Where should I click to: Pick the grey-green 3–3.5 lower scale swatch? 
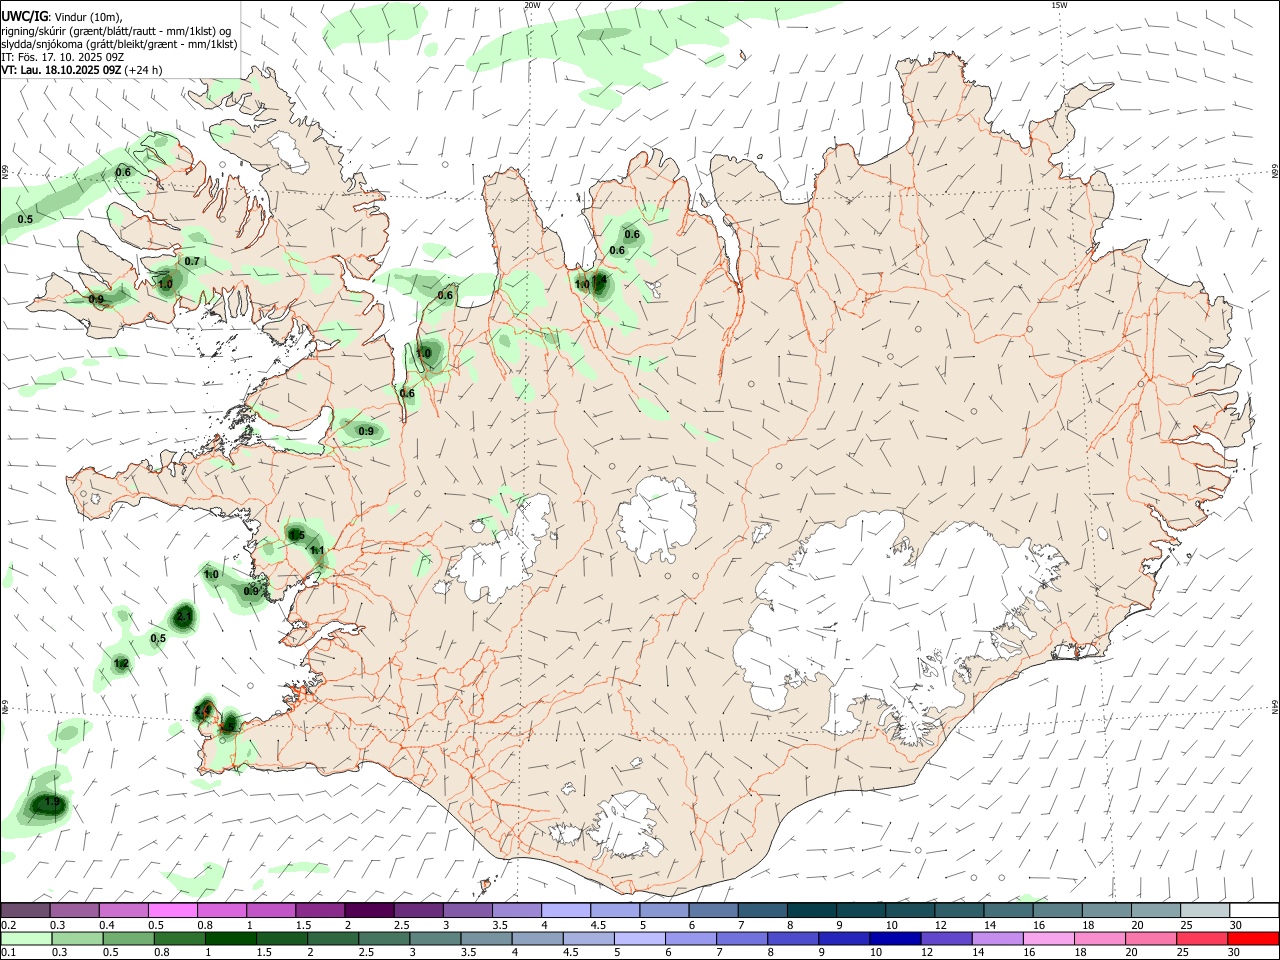coord(436,938)
